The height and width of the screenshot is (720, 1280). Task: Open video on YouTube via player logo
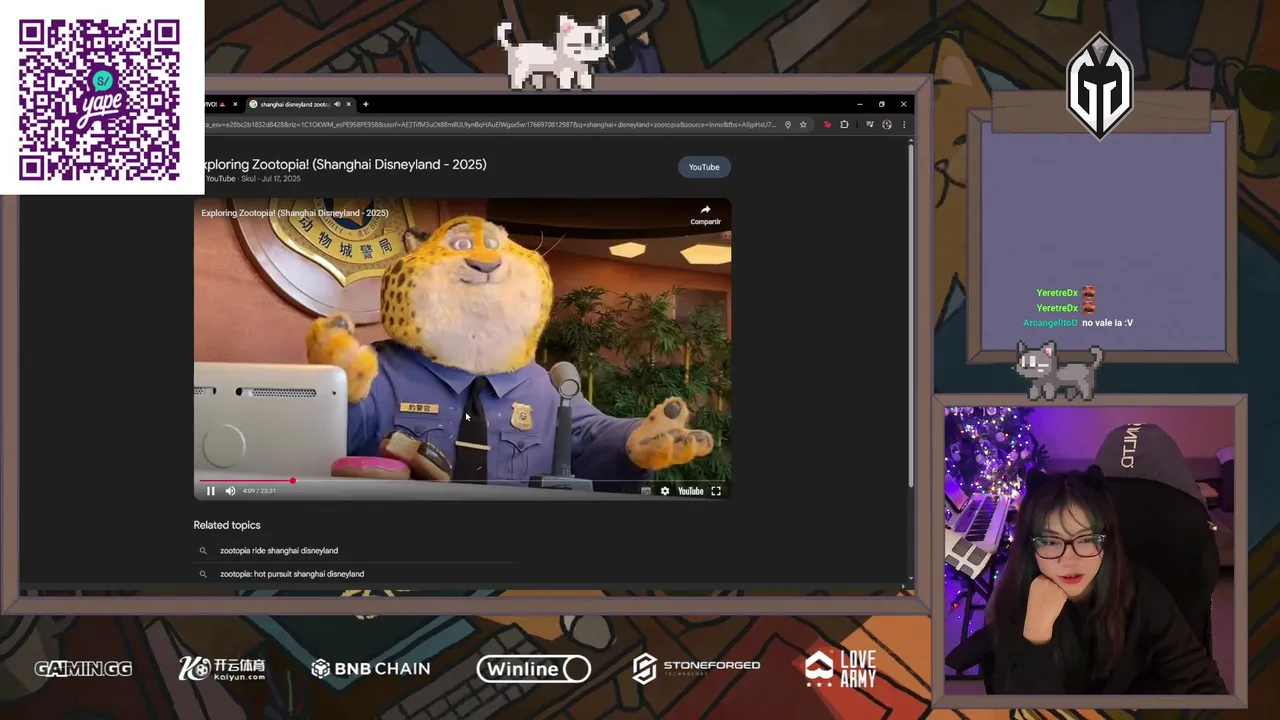click(691, 491)
